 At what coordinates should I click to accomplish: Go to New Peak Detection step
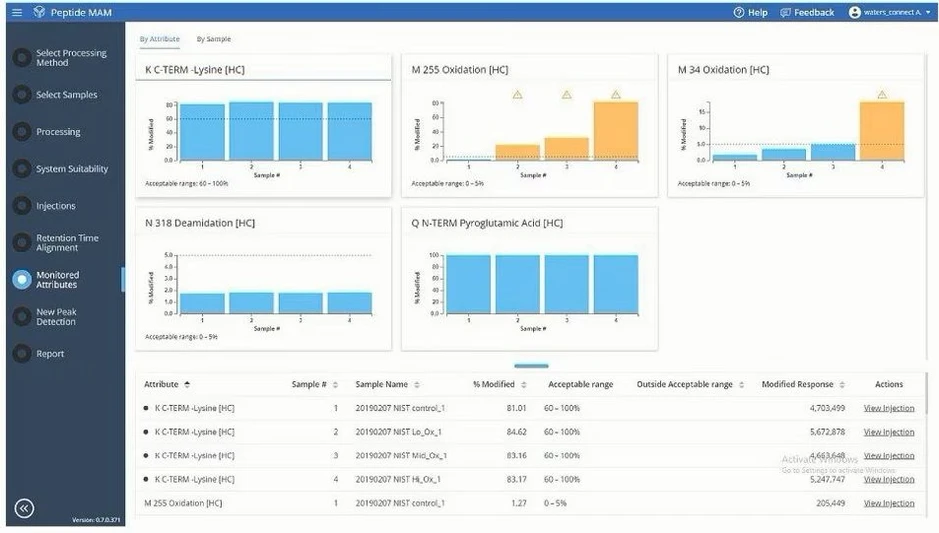coord(56,317)
